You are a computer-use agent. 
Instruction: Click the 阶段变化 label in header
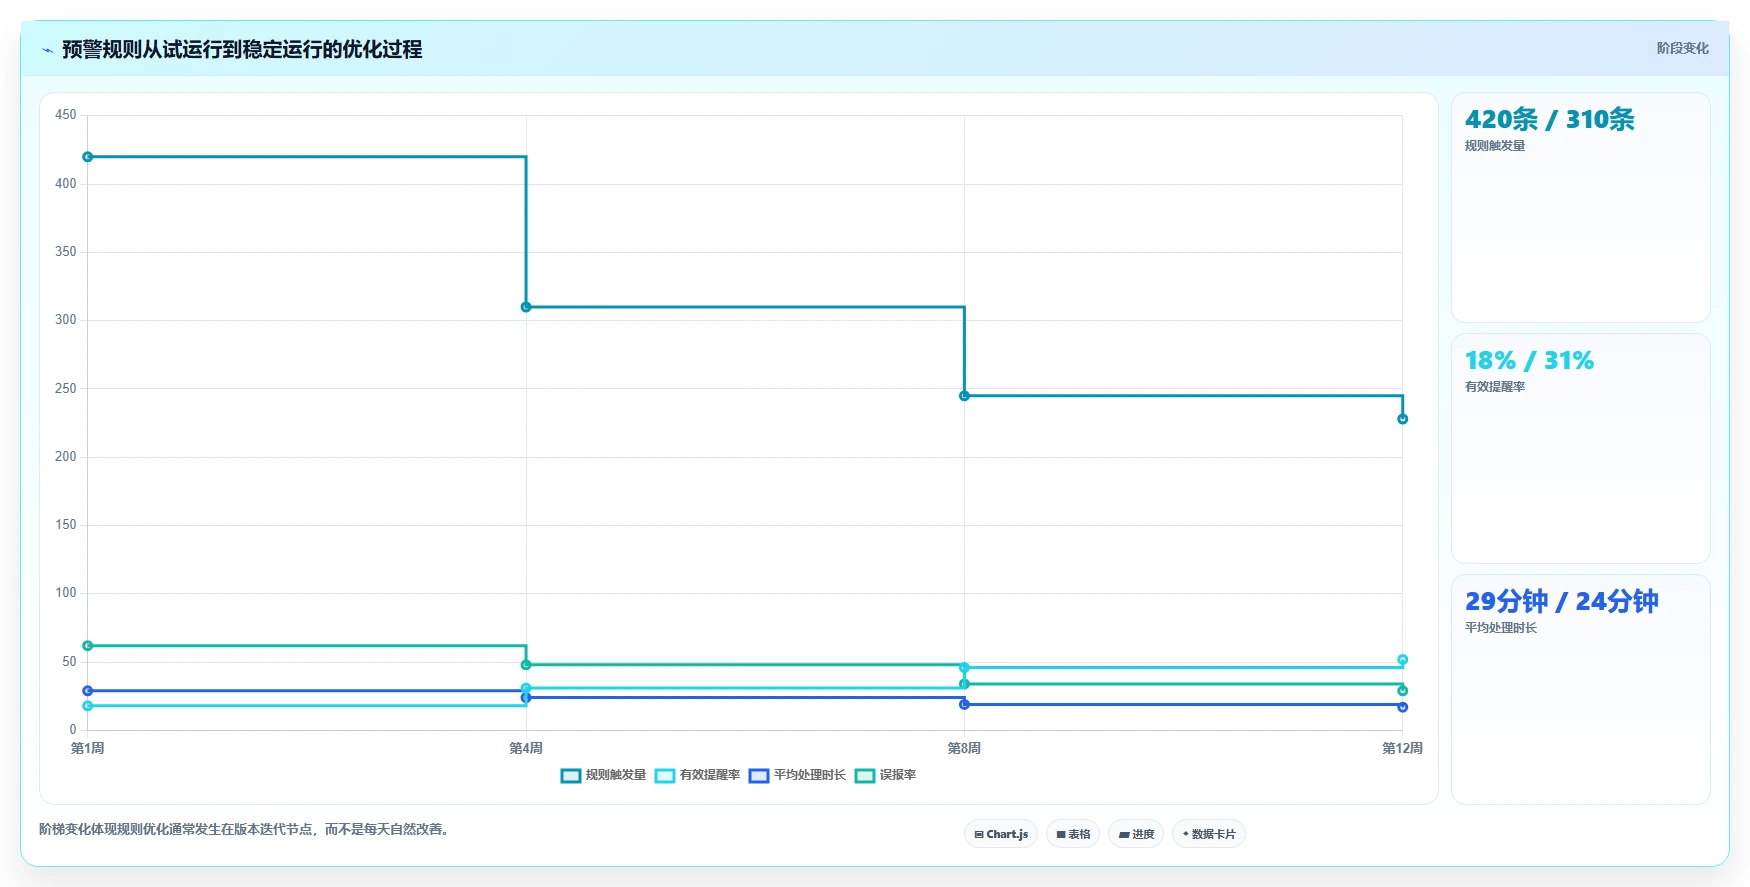pyautogui.click(x=1682, y=48)
